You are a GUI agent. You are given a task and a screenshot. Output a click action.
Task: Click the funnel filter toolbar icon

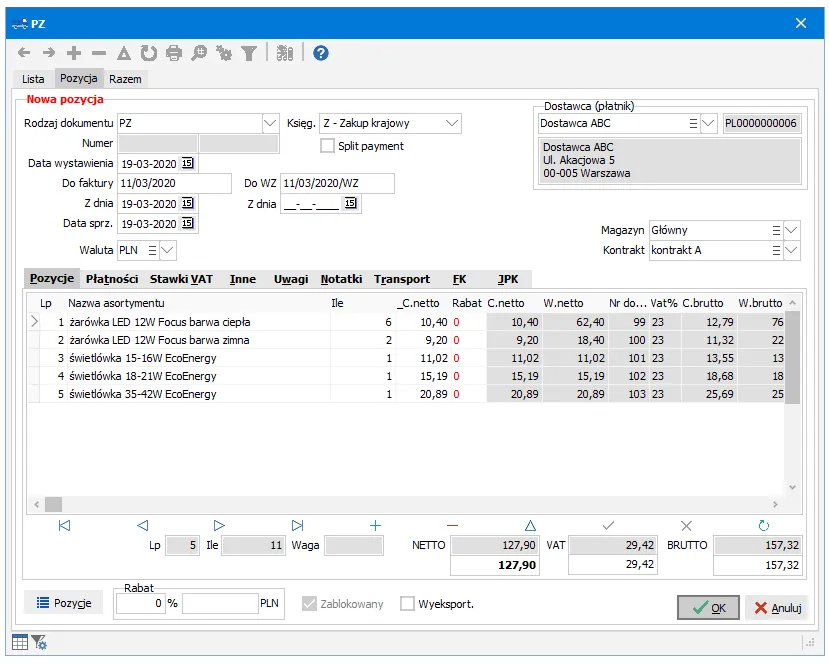coord(248,53)
